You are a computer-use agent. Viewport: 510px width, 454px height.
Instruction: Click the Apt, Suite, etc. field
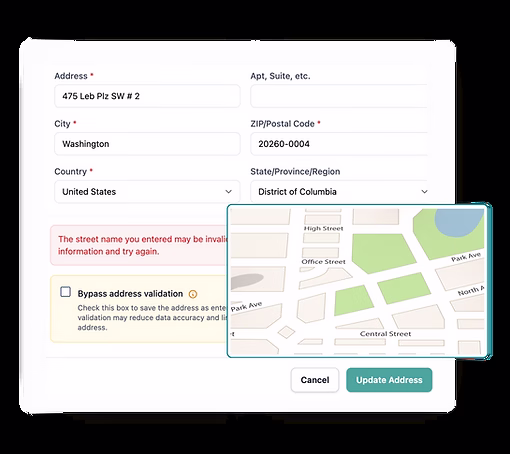click(x=339, y=96)
